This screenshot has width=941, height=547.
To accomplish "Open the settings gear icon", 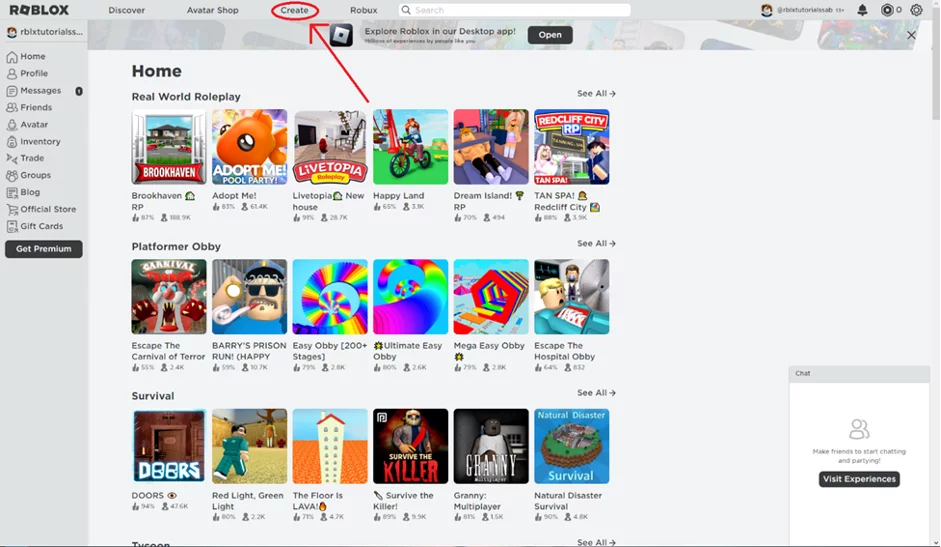I will [x=916, y=10].
